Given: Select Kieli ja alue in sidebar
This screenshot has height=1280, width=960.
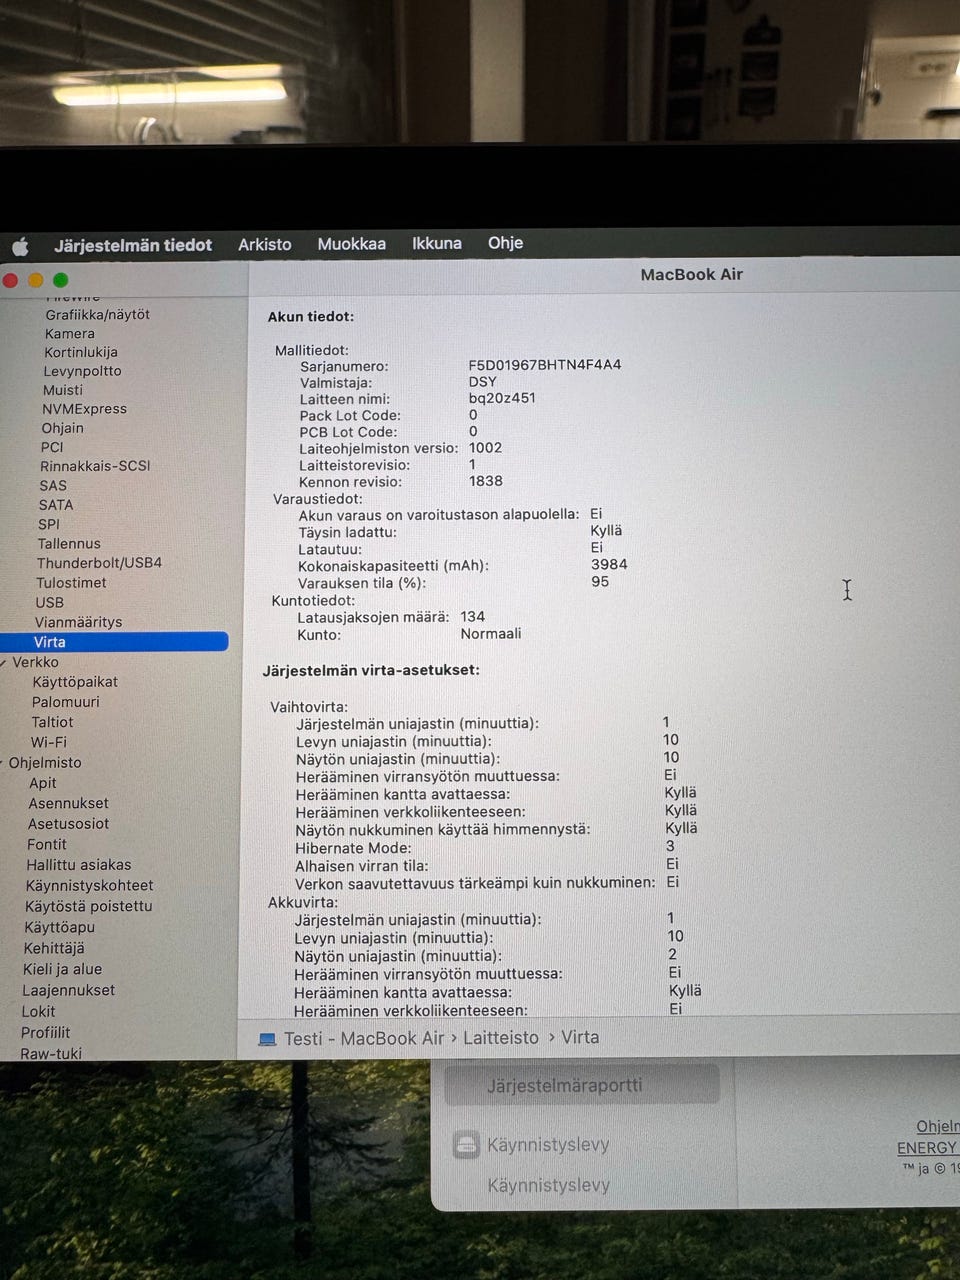Looking at the screenshot, I should pyautogui.click(x=63, y=969).
